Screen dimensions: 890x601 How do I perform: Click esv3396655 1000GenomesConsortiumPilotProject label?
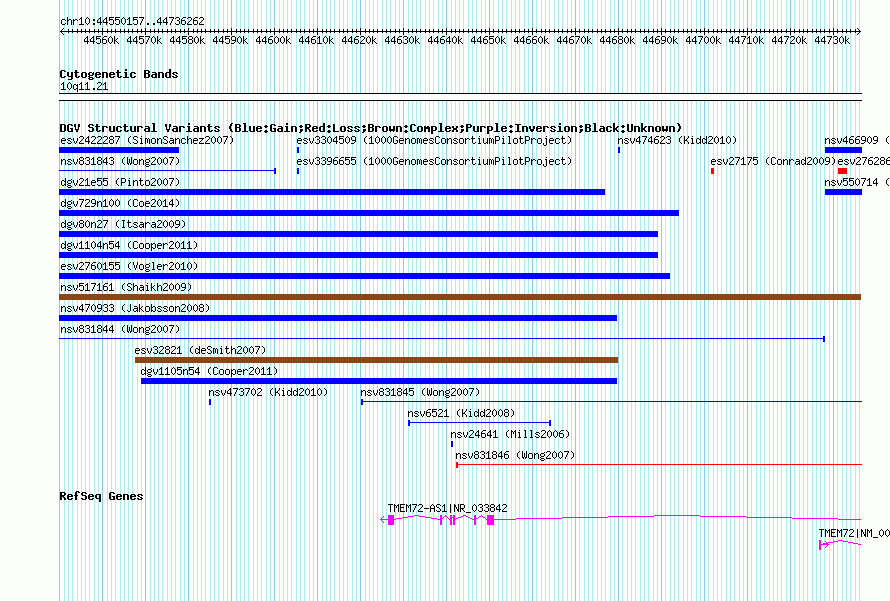click(434, 161)
